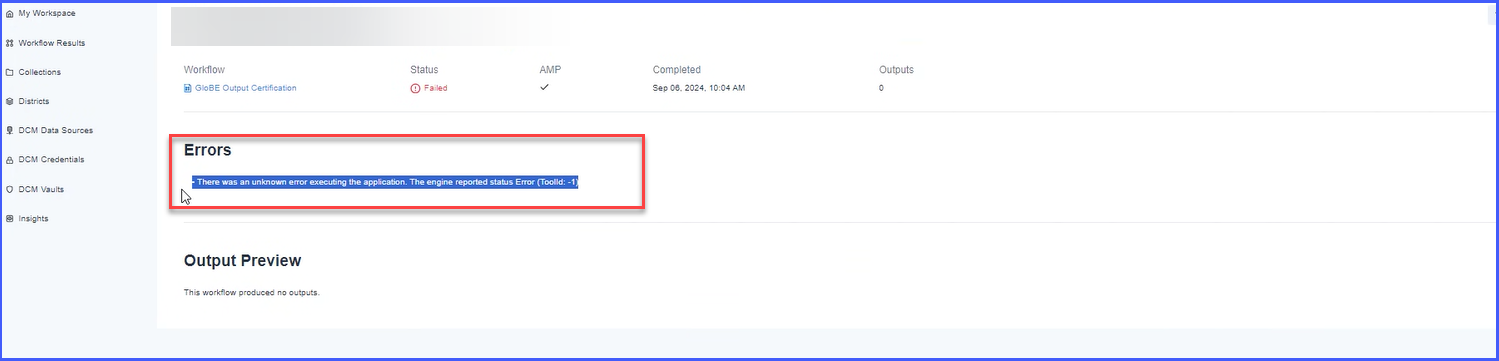Click the Failed status text
Viewport: 1499px width, 361px height.
[x=435, y=88]
